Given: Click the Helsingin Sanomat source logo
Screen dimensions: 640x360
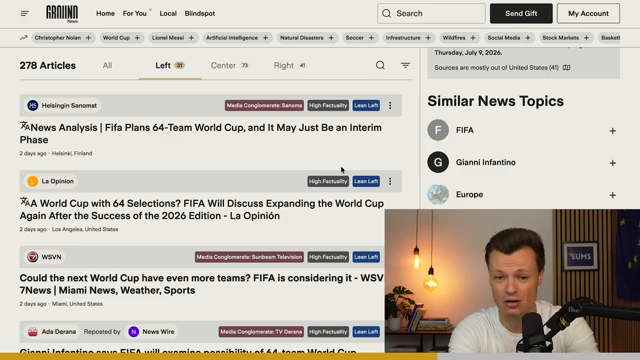Looking at the screenshot, I should [33, 105].
